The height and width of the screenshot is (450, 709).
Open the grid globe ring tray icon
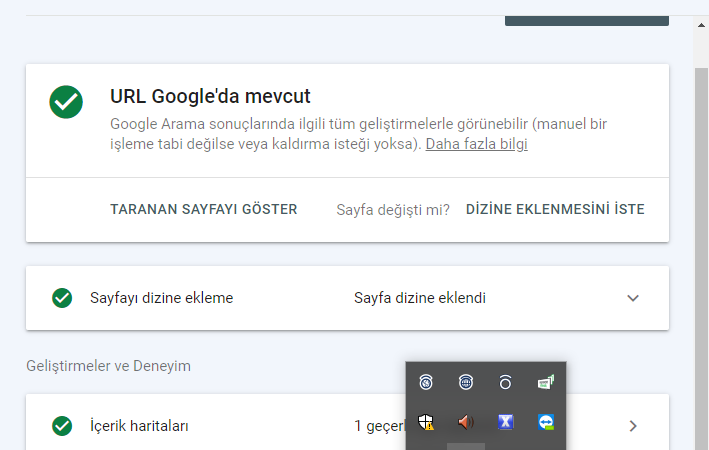[466, 383]
